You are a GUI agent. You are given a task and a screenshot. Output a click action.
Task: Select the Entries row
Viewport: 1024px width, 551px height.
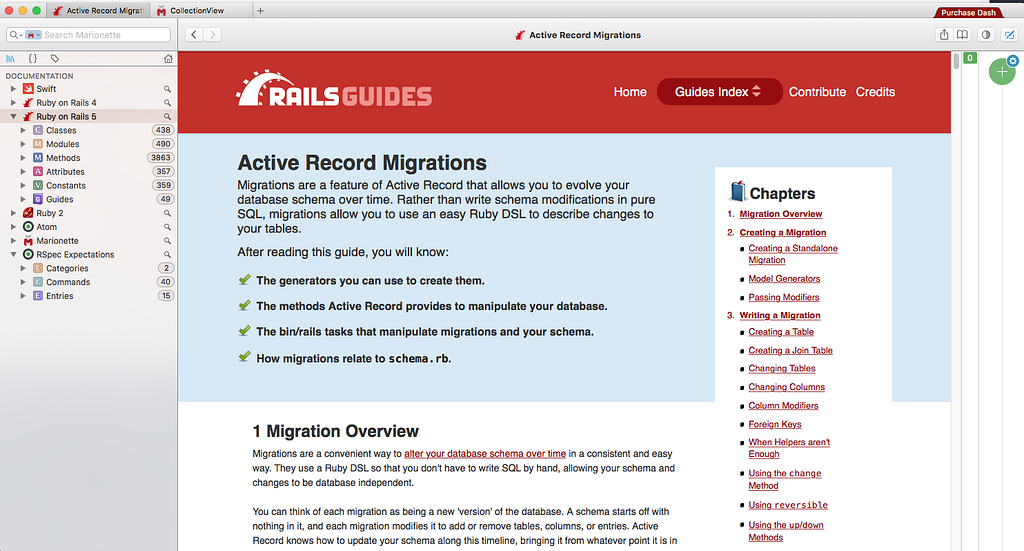pos(88,296)
